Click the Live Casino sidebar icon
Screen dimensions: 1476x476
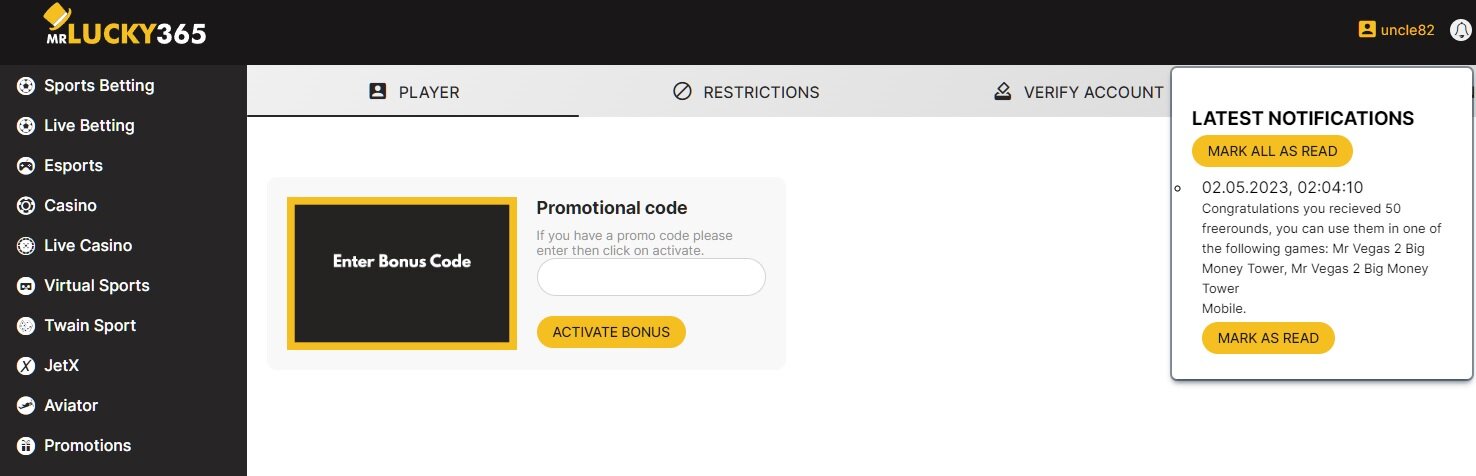[x=26, y=246]
